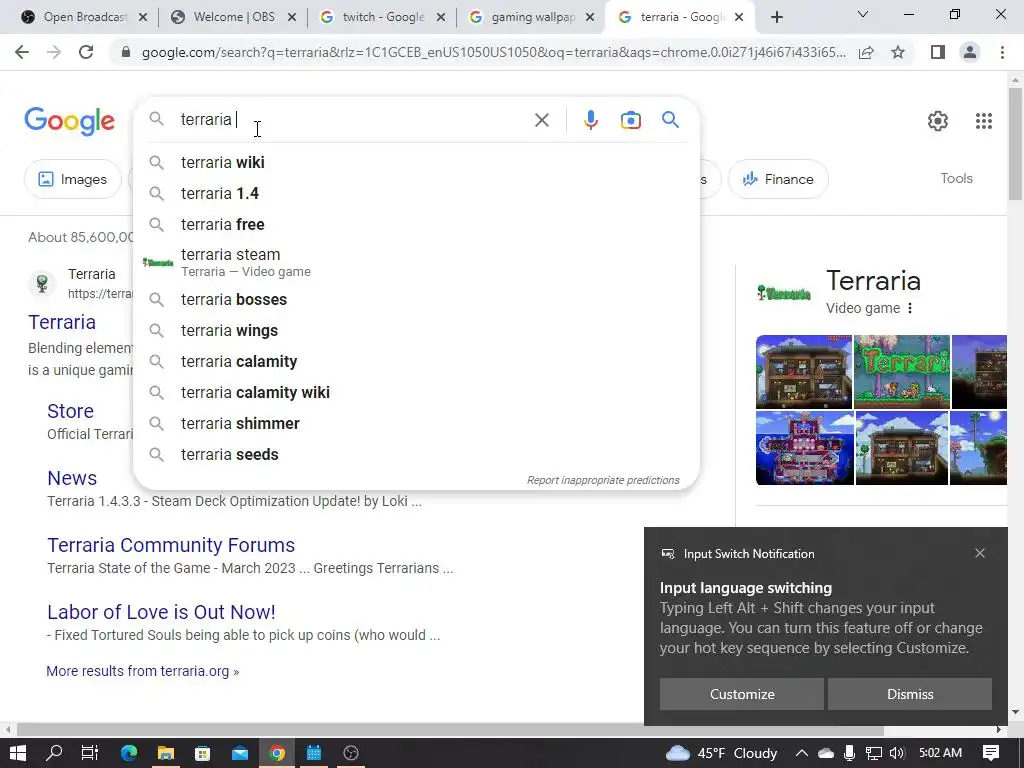Open the Terraria logo title thumbnail
Screen dimensions: 1024x768
(x=784, y=294)
